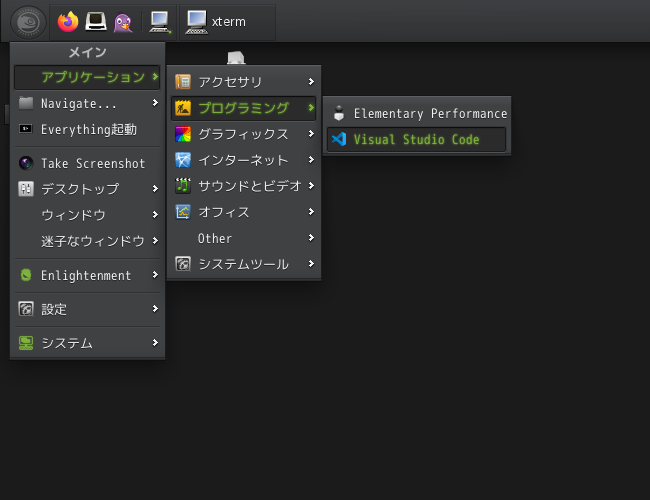Viewport: 650px width, 500px height.
Task: Launch Firefox from the shelf
Action: coord(68,22)
